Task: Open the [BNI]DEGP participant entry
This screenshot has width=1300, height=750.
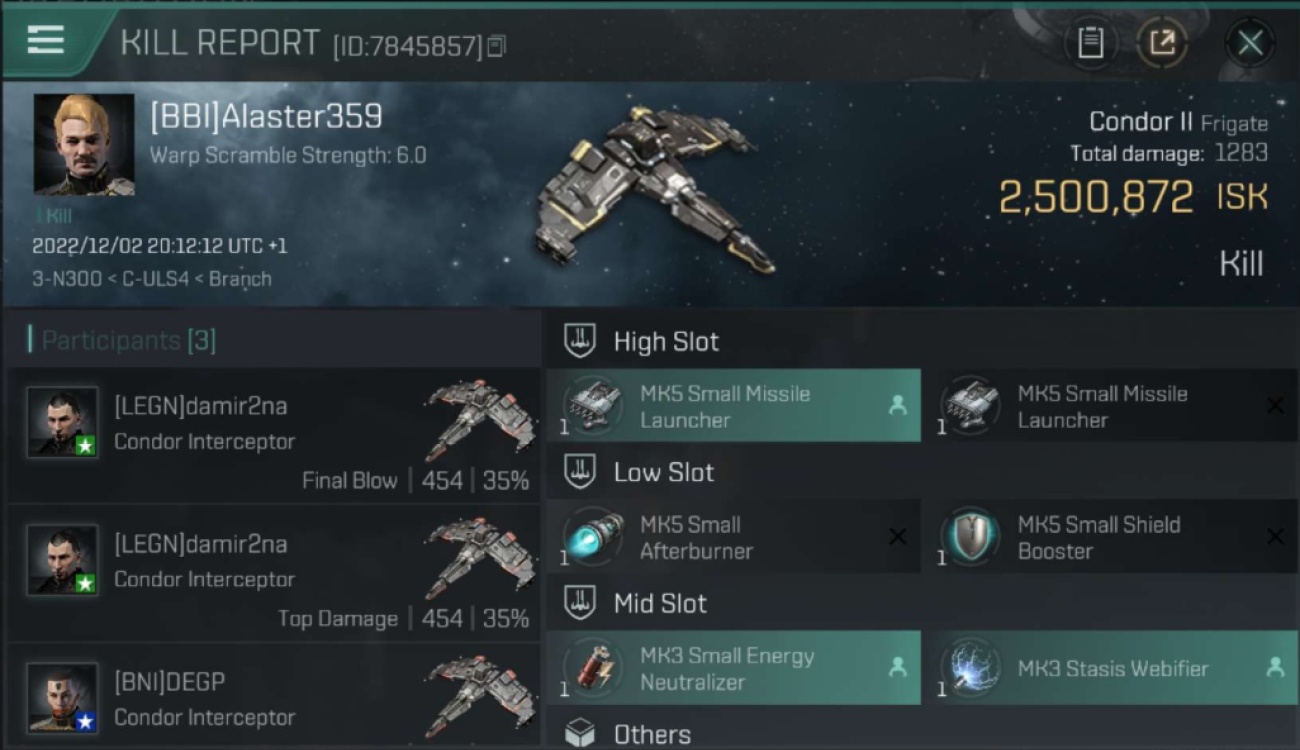Action: click(x=273, y=697)
